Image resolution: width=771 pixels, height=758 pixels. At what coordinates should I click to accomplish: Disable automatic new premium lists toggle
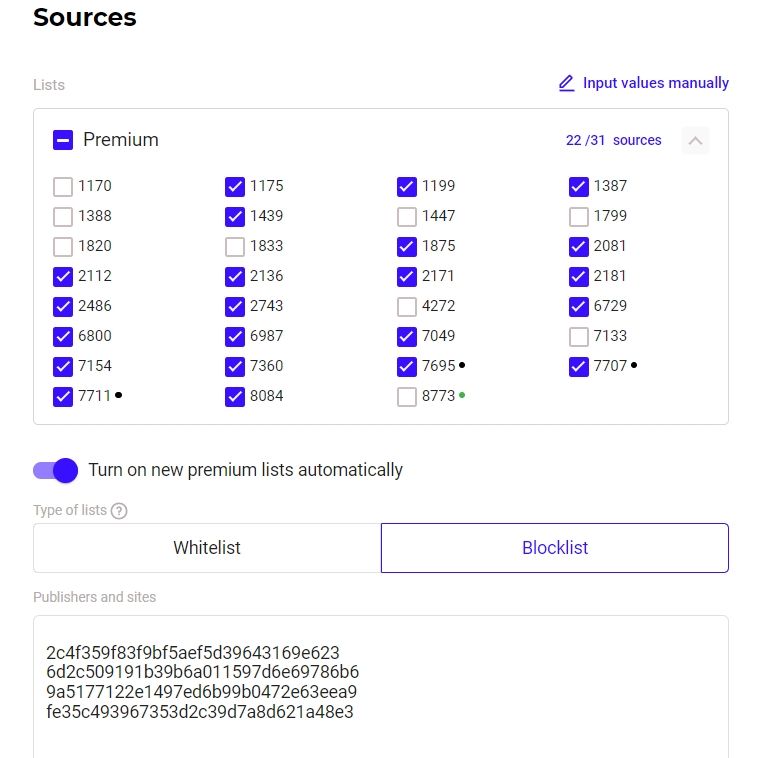point(55,470)
